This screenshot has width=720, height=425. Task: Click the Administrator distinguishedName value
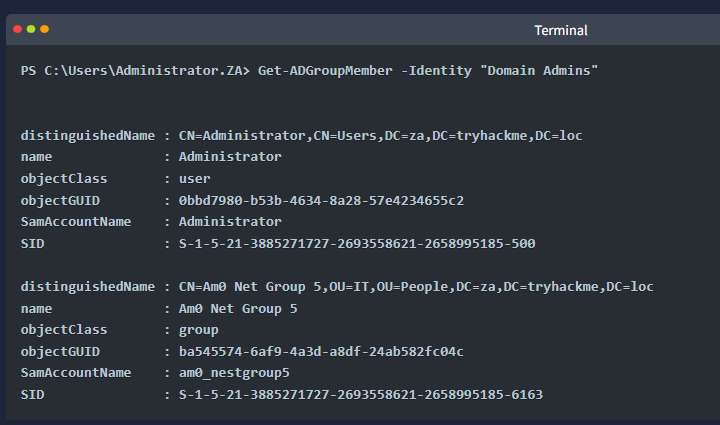pos(380,136)
